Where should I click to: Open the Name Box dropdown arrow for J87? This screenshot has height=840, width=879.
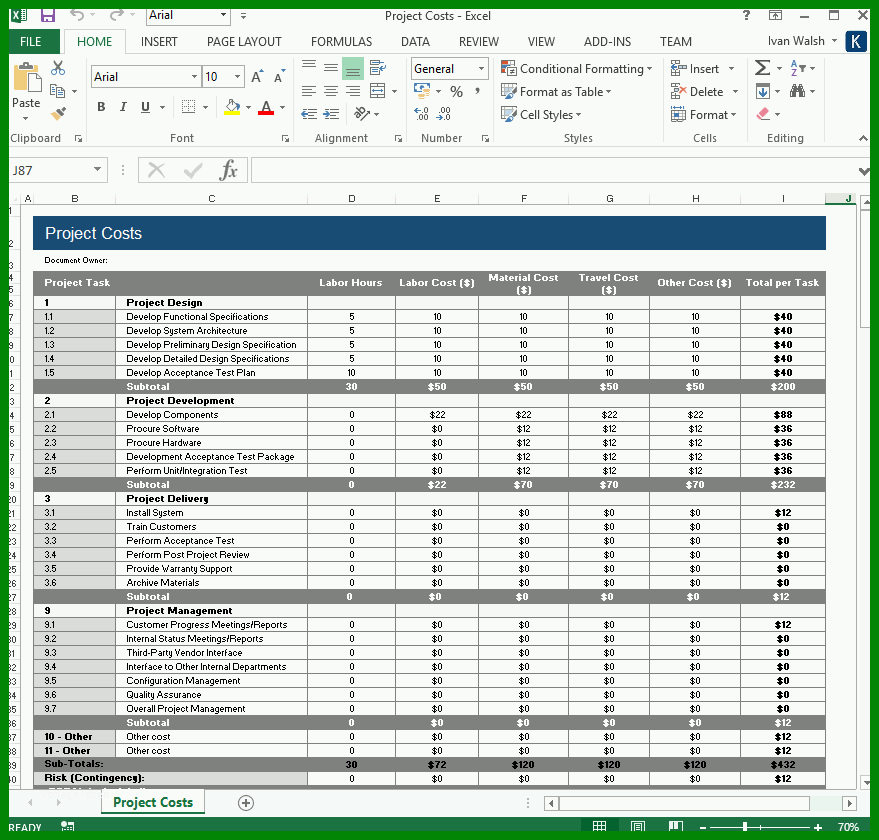98,169
